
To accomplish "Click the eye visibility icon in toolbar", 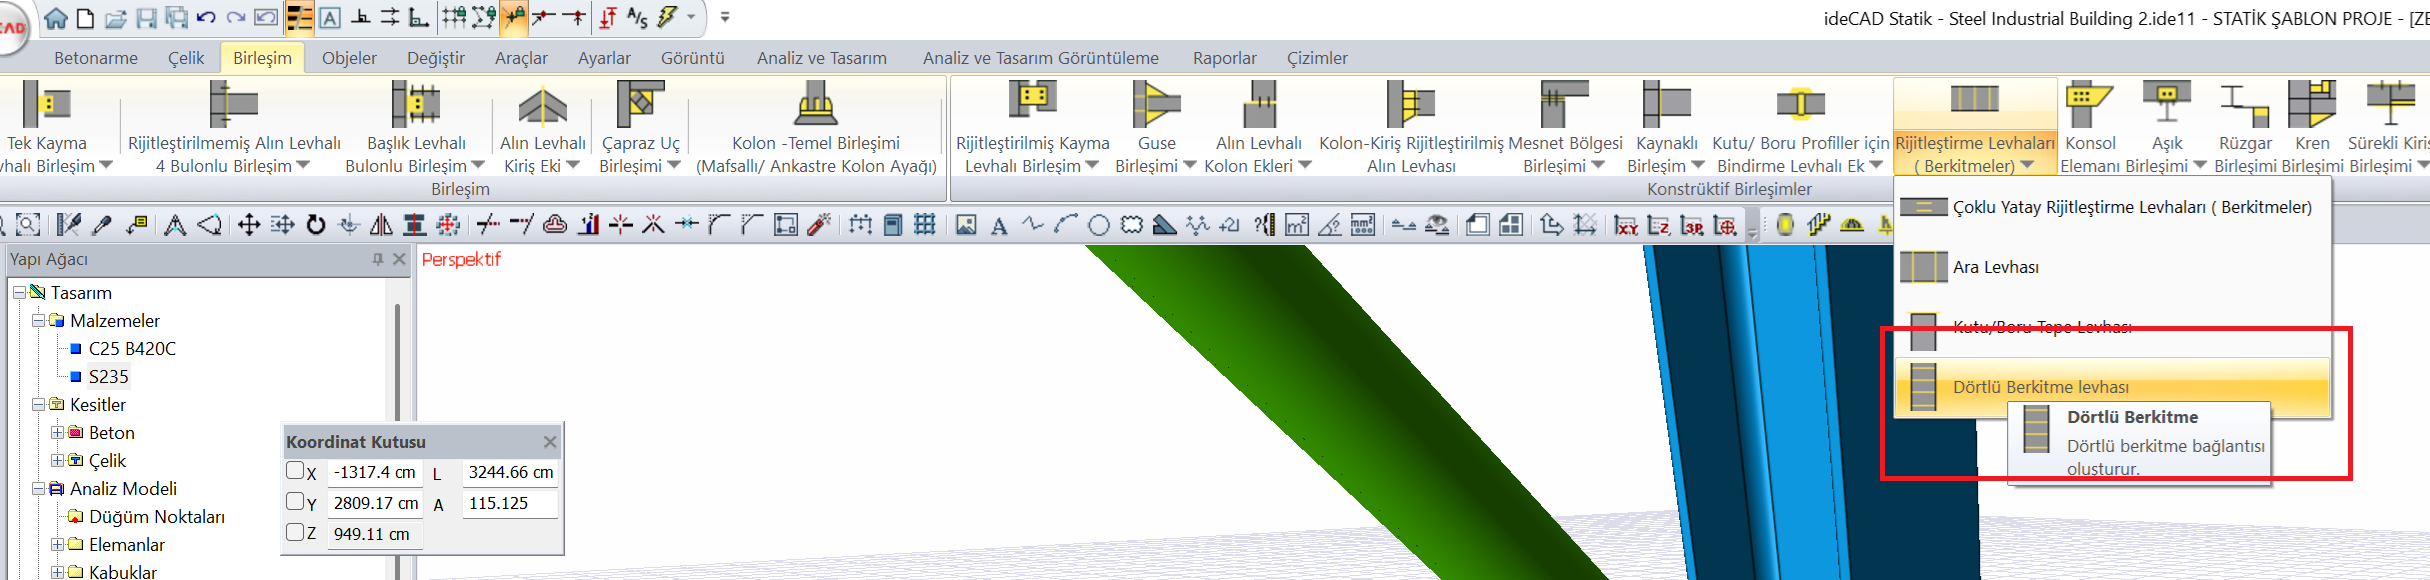I will (1437, 225).
